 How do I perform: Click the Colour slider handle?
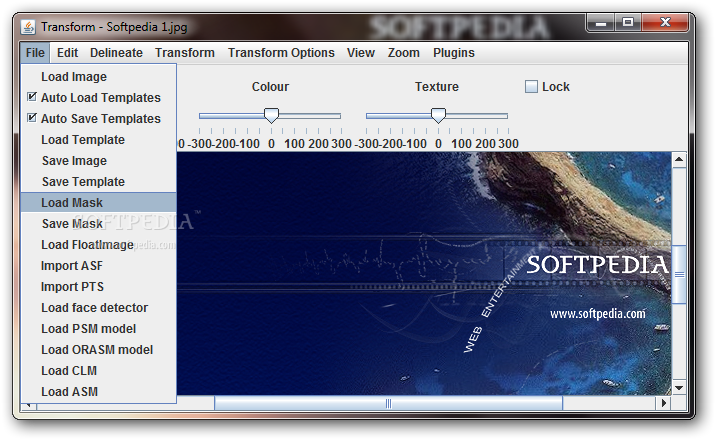tap(272, 115)
